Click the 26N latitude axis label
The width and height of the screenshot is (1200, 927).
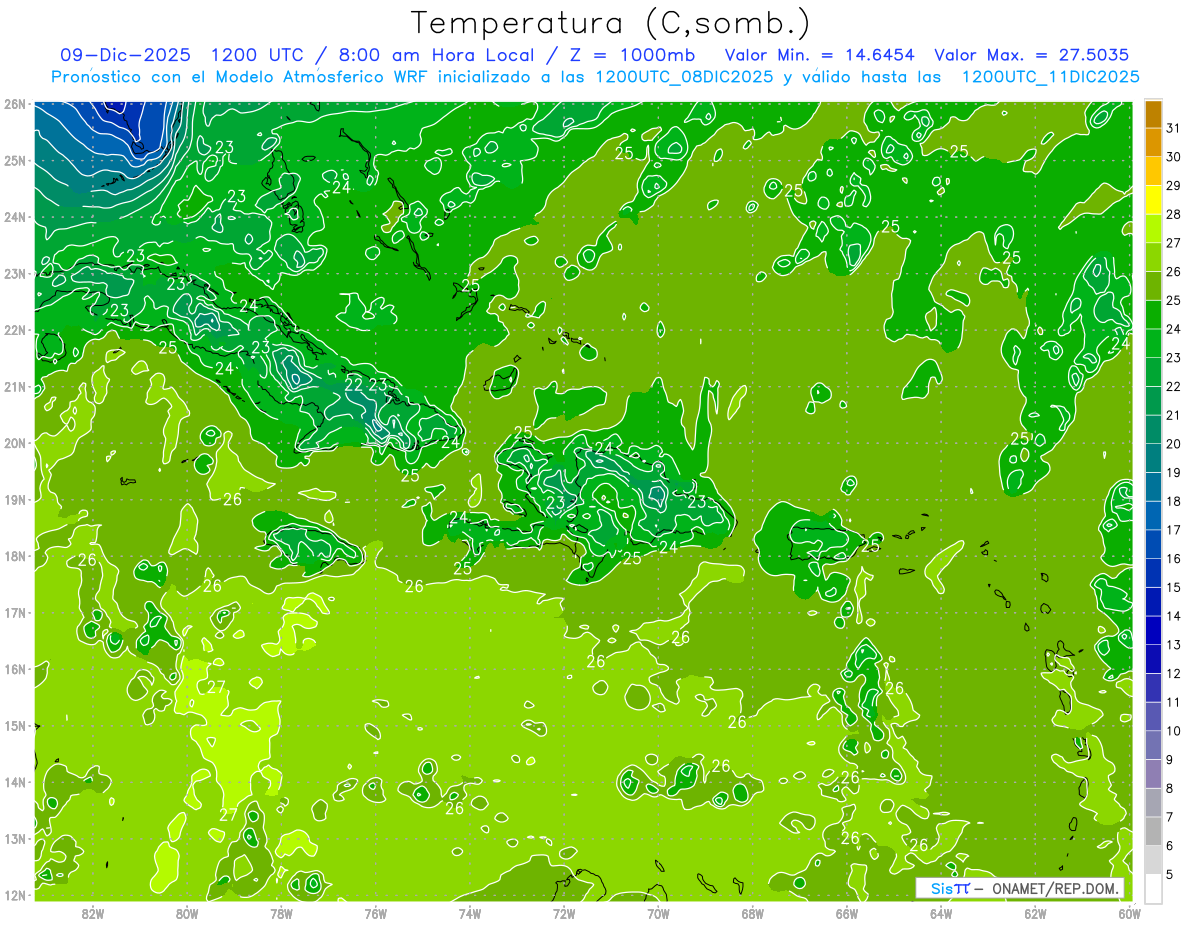click(15, 104)
